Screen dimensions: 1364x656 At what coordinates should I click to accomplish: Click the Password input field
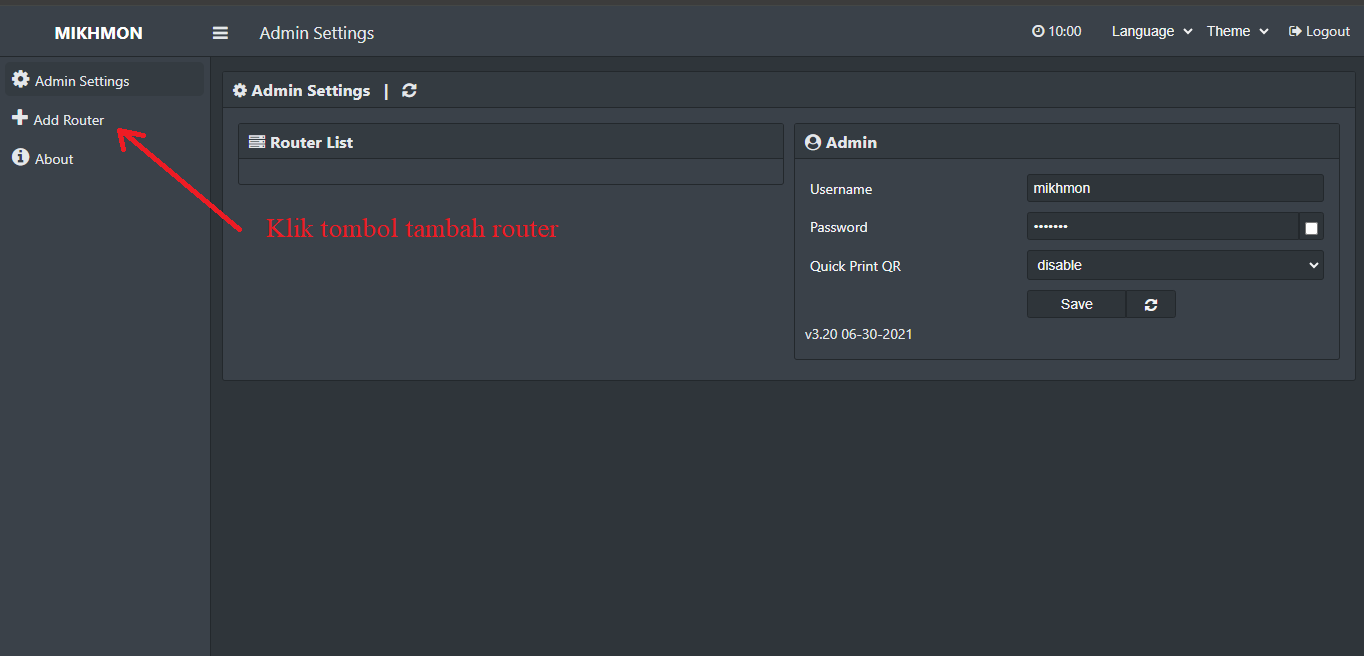(1163, 227)
